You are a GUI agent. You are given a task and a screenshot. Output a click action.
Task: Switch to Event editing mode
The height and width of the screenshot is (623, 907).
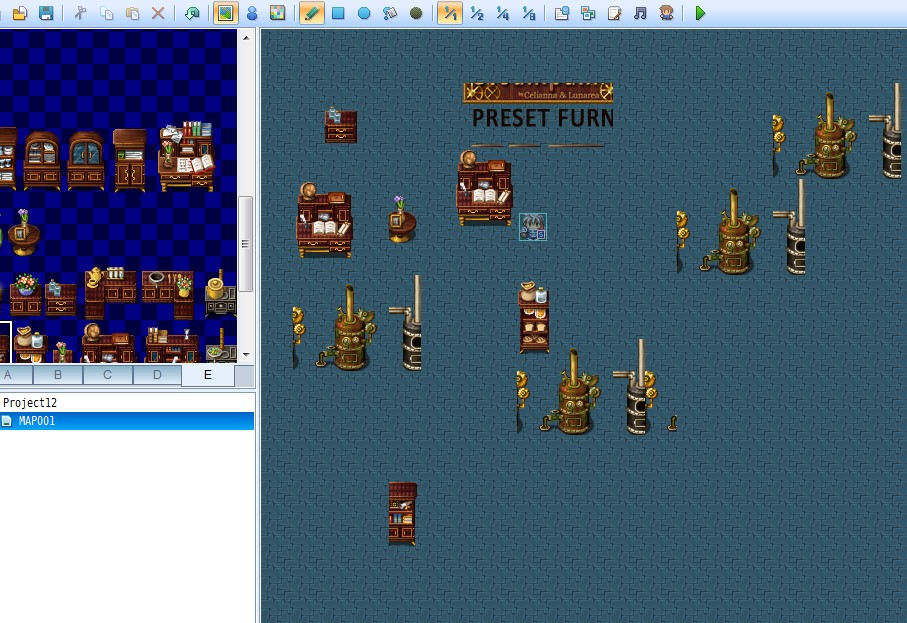252,13
